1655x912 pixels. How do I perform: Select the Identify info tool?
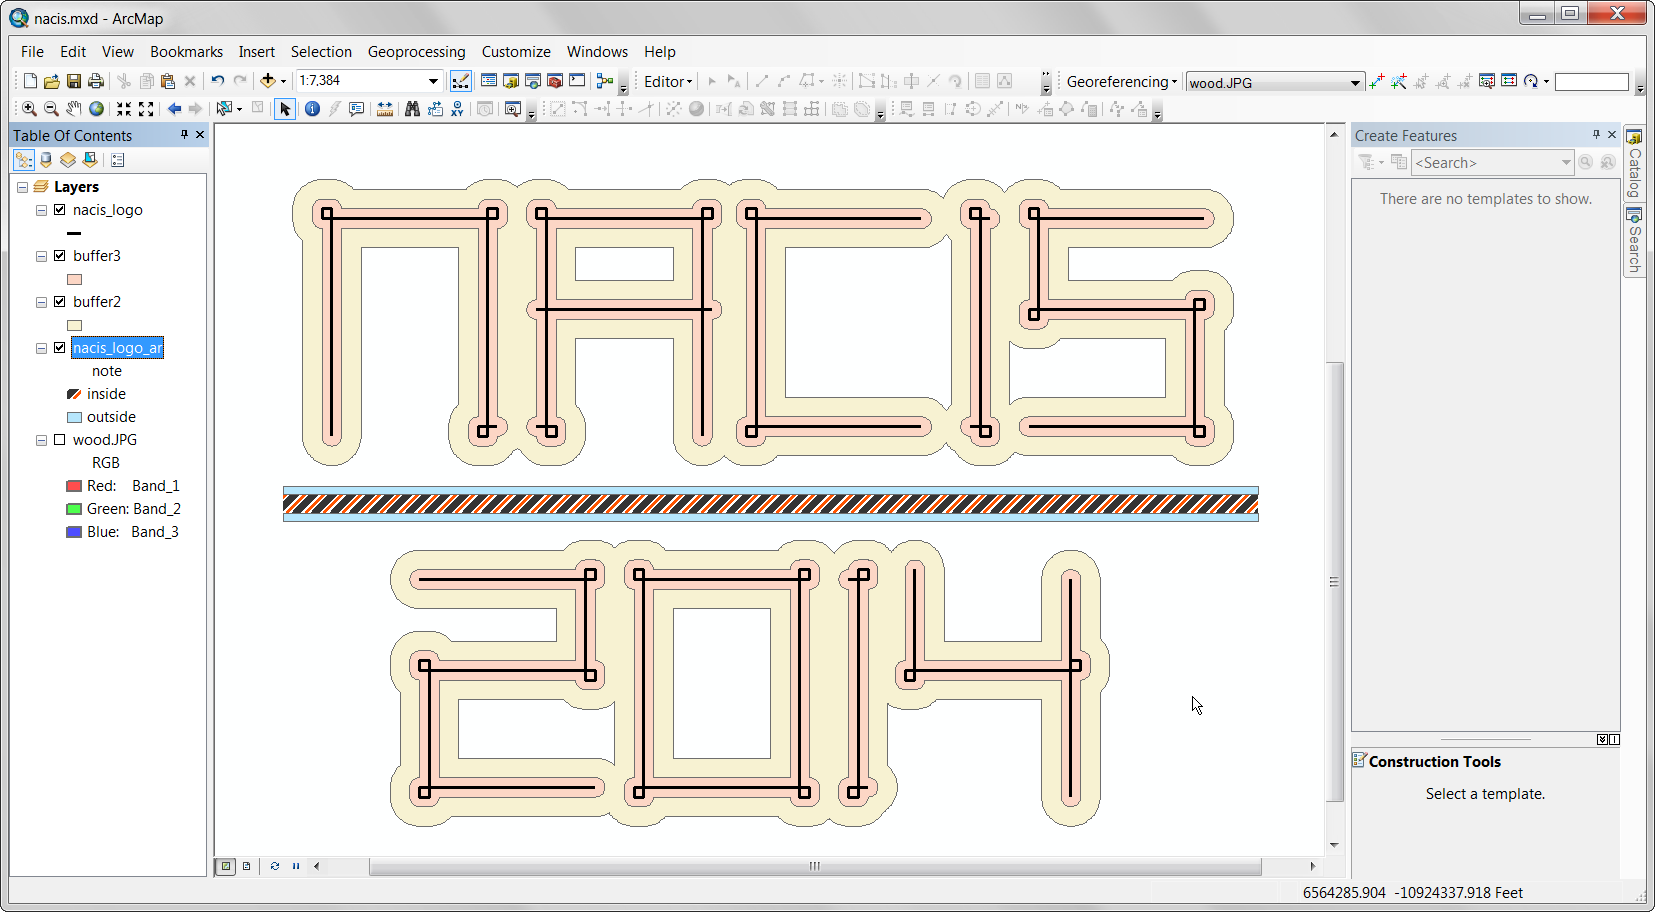[x=312, y=108]
